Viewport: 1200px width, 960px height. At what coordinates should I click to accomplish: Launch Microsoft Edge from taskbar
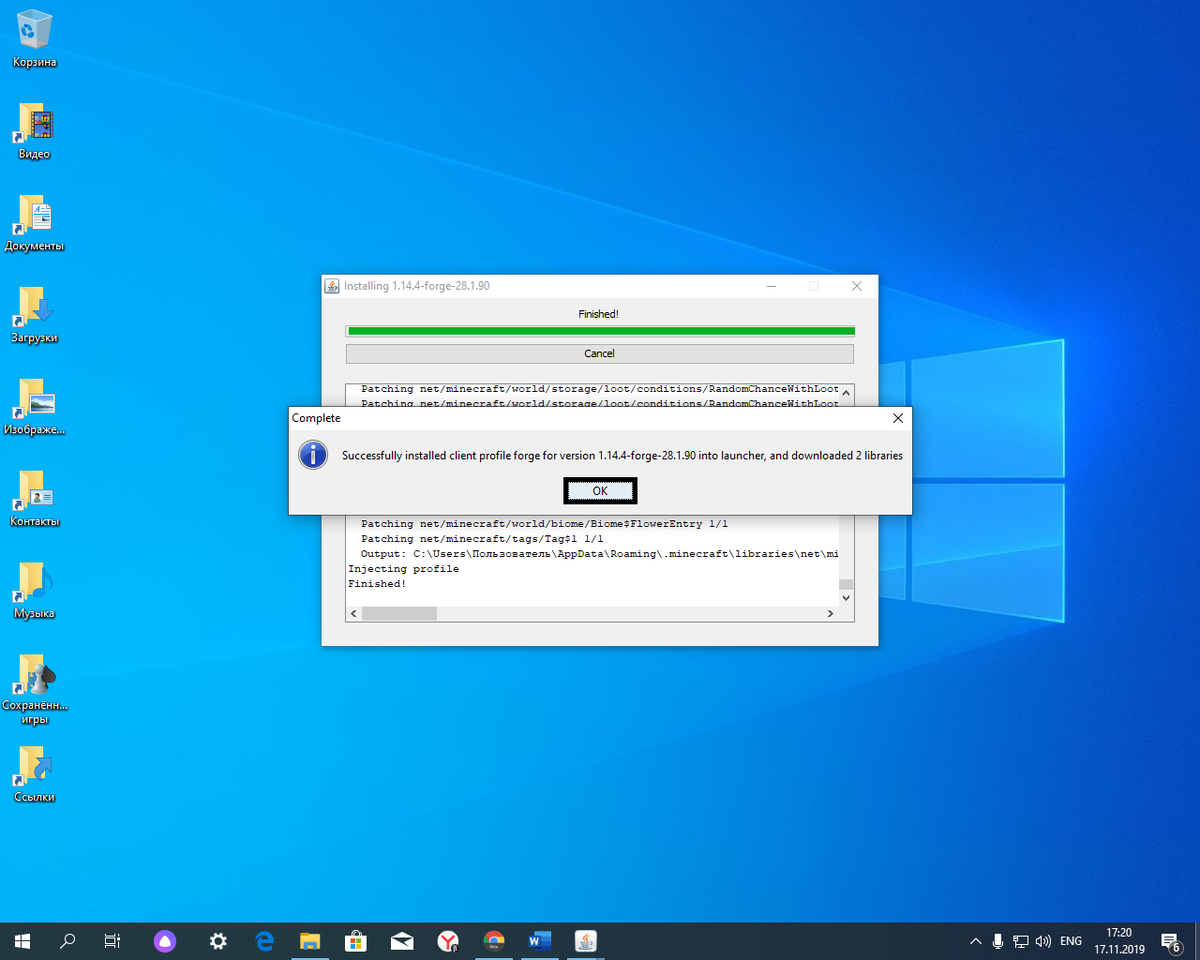[265, 941]
